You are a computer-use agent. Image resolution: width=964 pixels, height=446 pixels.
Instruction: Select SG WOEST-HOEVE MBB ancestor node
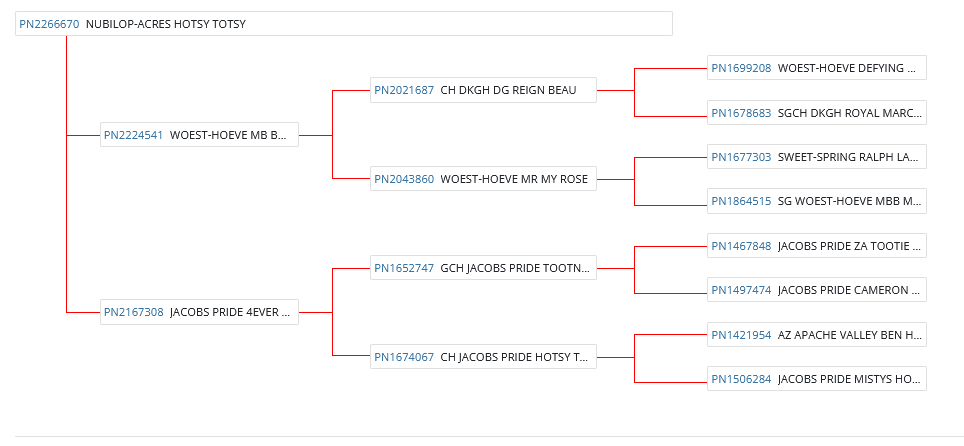[x=849, y=201]
